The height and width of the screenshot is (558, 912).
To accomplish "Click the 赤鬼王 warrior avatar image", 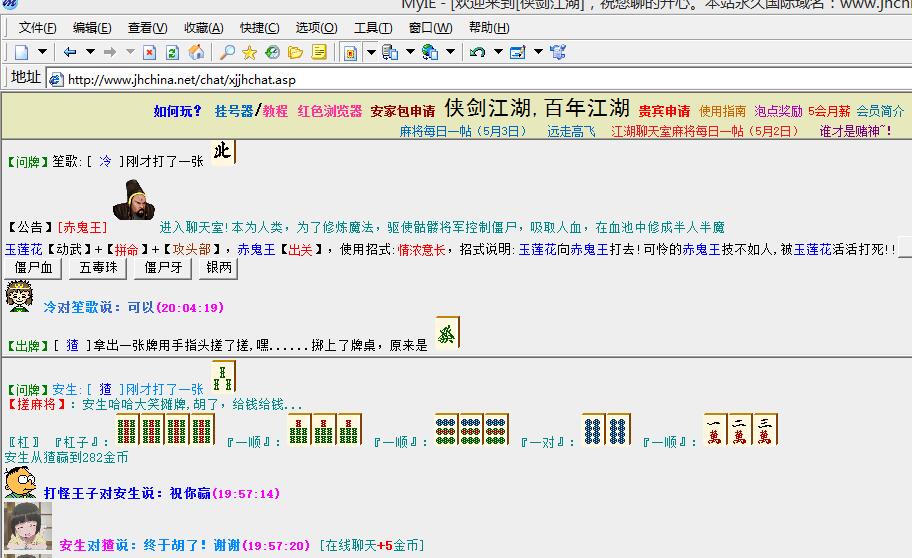I will click(x=134, y=200).
